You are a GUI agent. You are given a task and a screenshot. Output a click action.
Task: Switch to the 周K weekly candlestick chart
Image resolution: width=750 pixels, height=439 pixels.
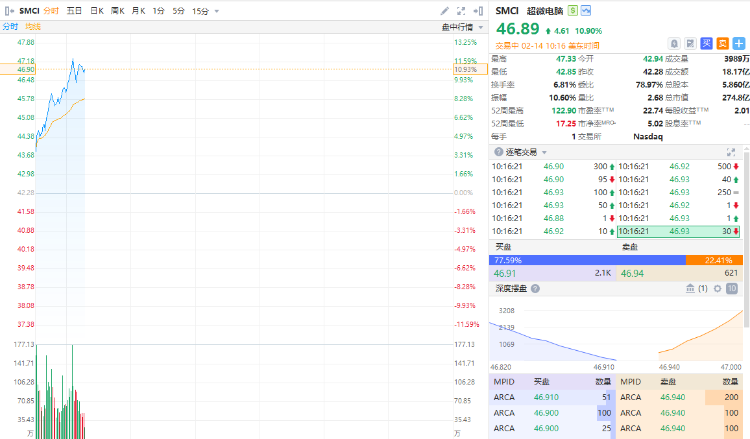[x=118, y=11]
